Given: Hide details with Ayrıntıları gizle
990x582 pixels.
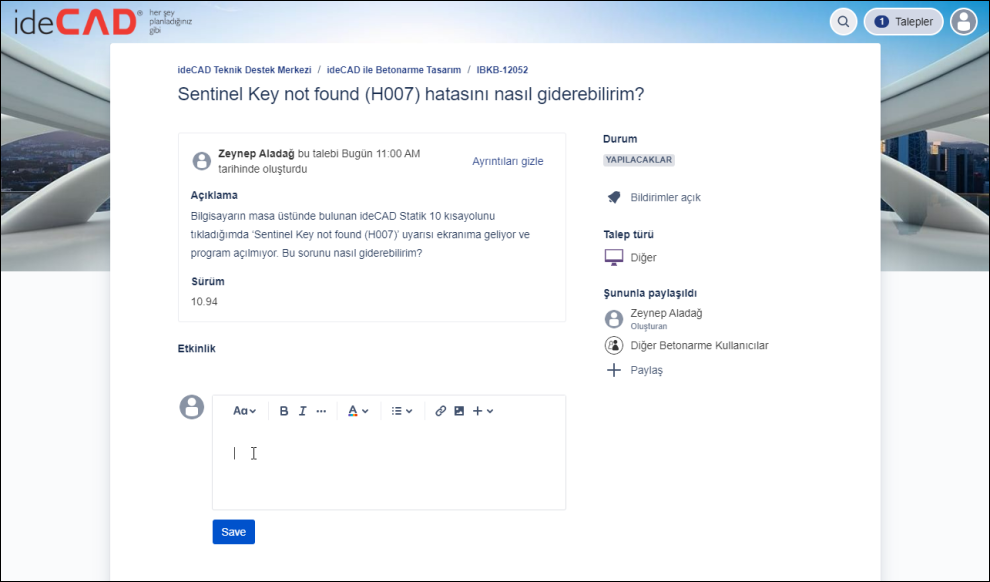Looking at the screenshot, I should coord(507,161).
